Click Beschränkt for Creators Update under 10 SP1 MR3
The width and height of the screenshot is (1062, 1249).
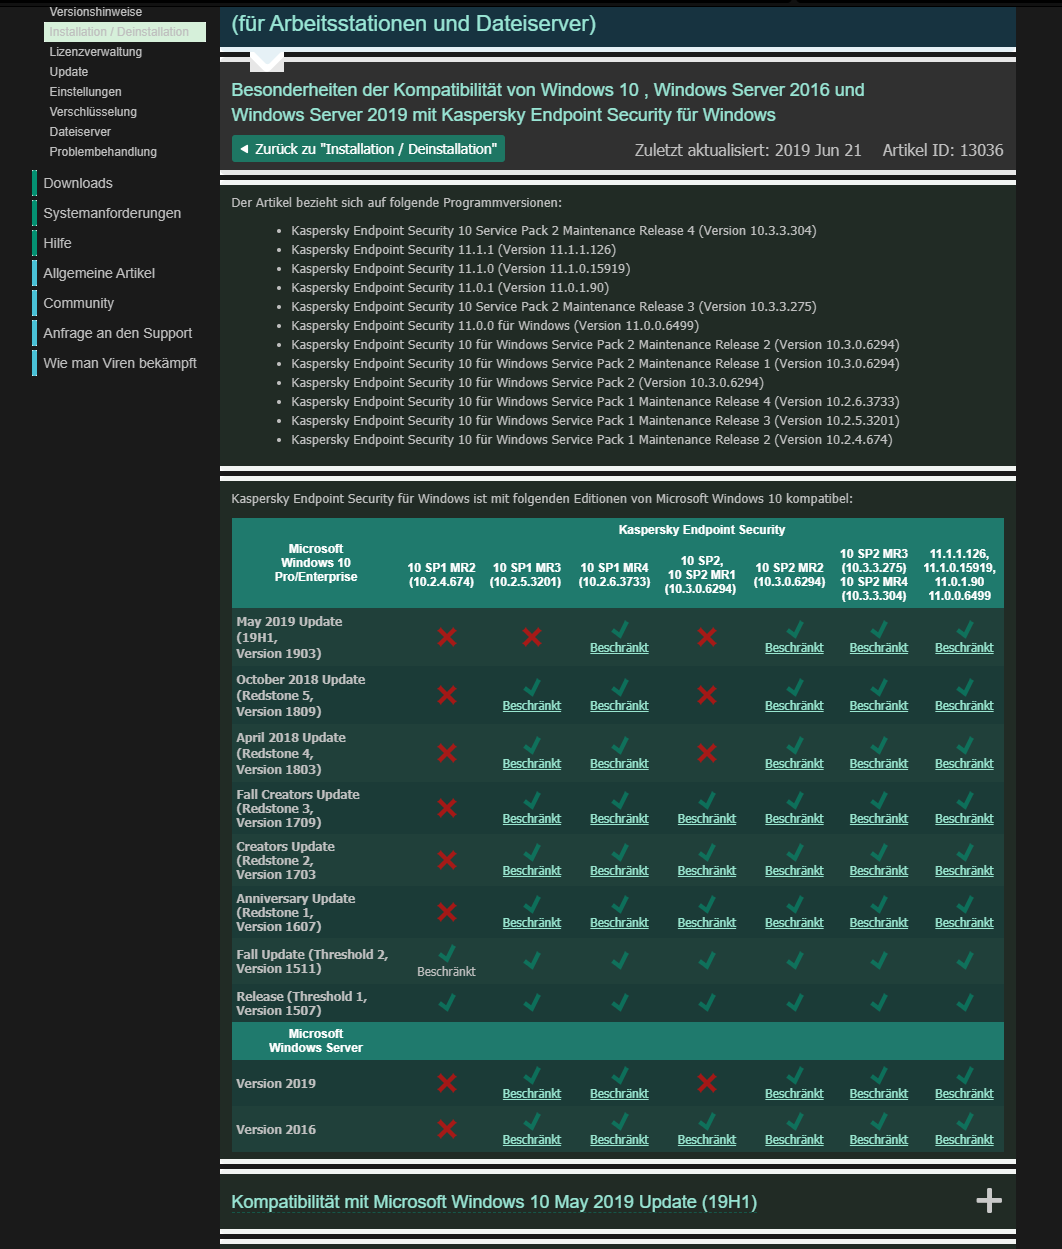pyautogui.click(x=532, y=871)
